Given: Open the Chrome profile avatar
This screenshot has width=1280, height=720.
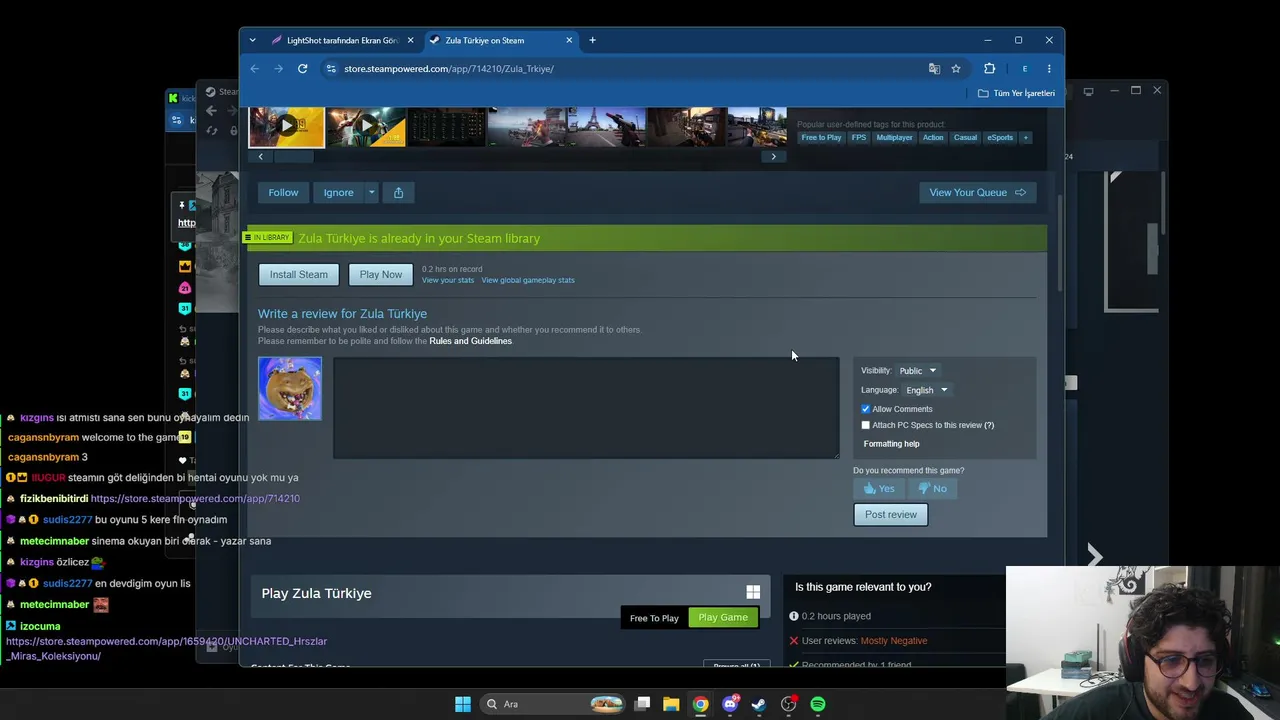Looking at the screenshot, I should click(x=1024, y=69).
